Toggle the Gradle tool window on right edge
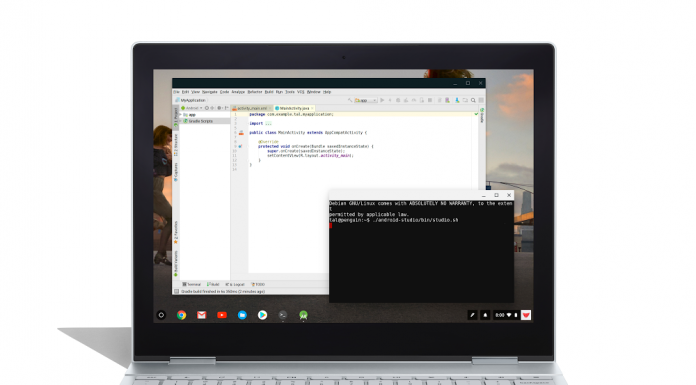 coord(482,115)
